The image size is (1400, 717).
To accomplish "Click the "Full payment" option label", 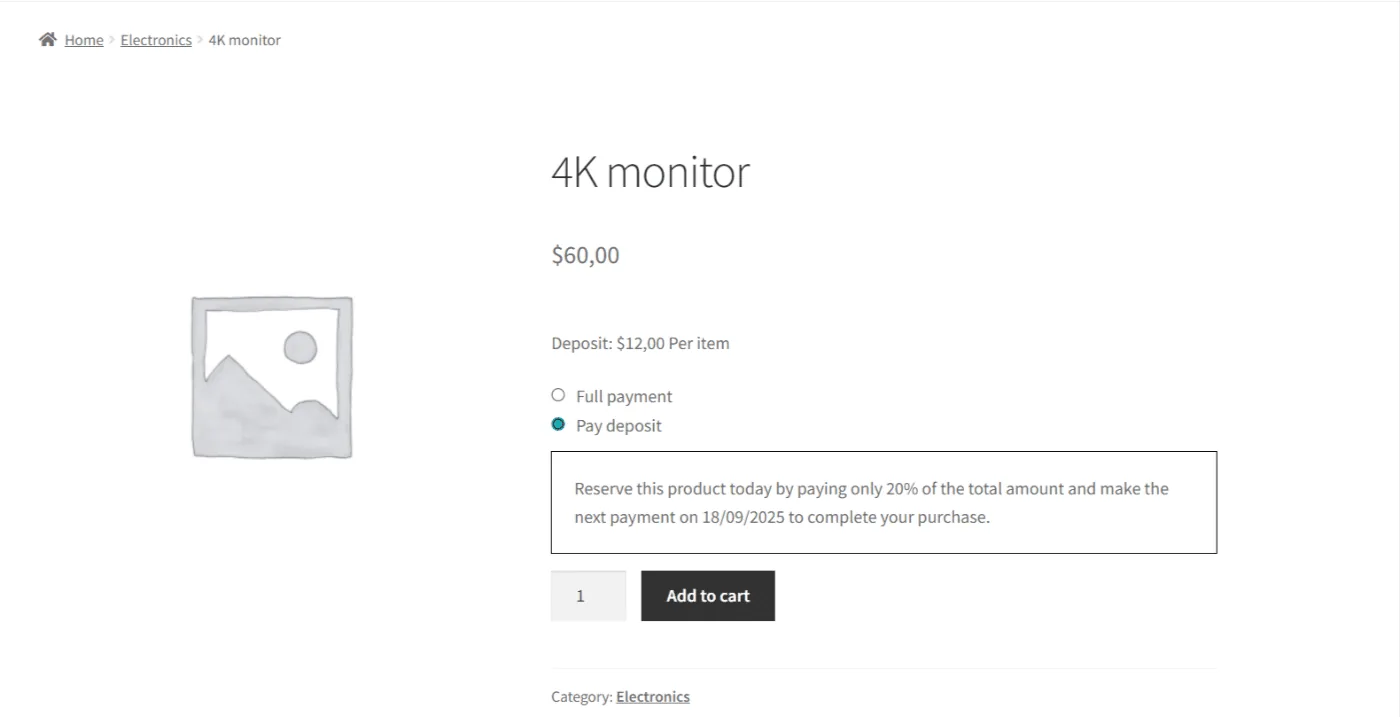I will click(x=624, y=396).
